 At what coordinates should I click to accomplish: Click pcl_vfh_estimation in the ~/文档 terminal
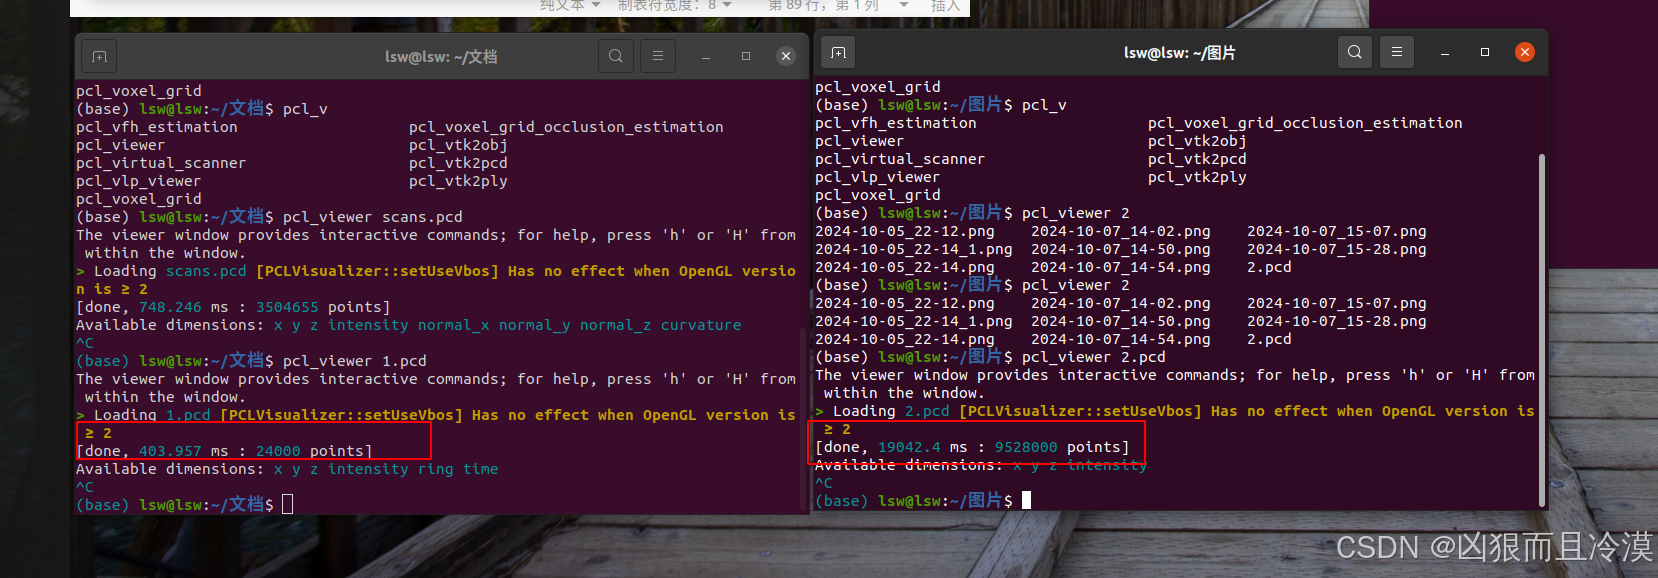point(157,127)
